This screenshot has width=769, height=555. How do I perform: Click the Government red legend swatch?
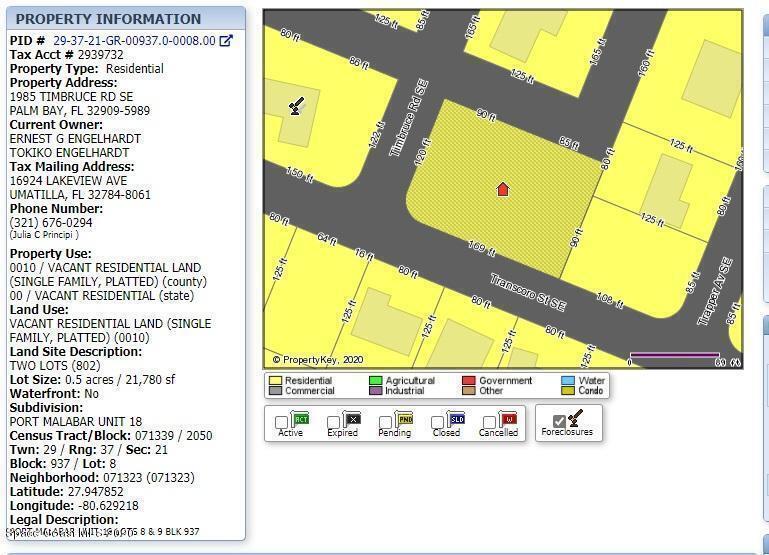click(x=468, y=380)
